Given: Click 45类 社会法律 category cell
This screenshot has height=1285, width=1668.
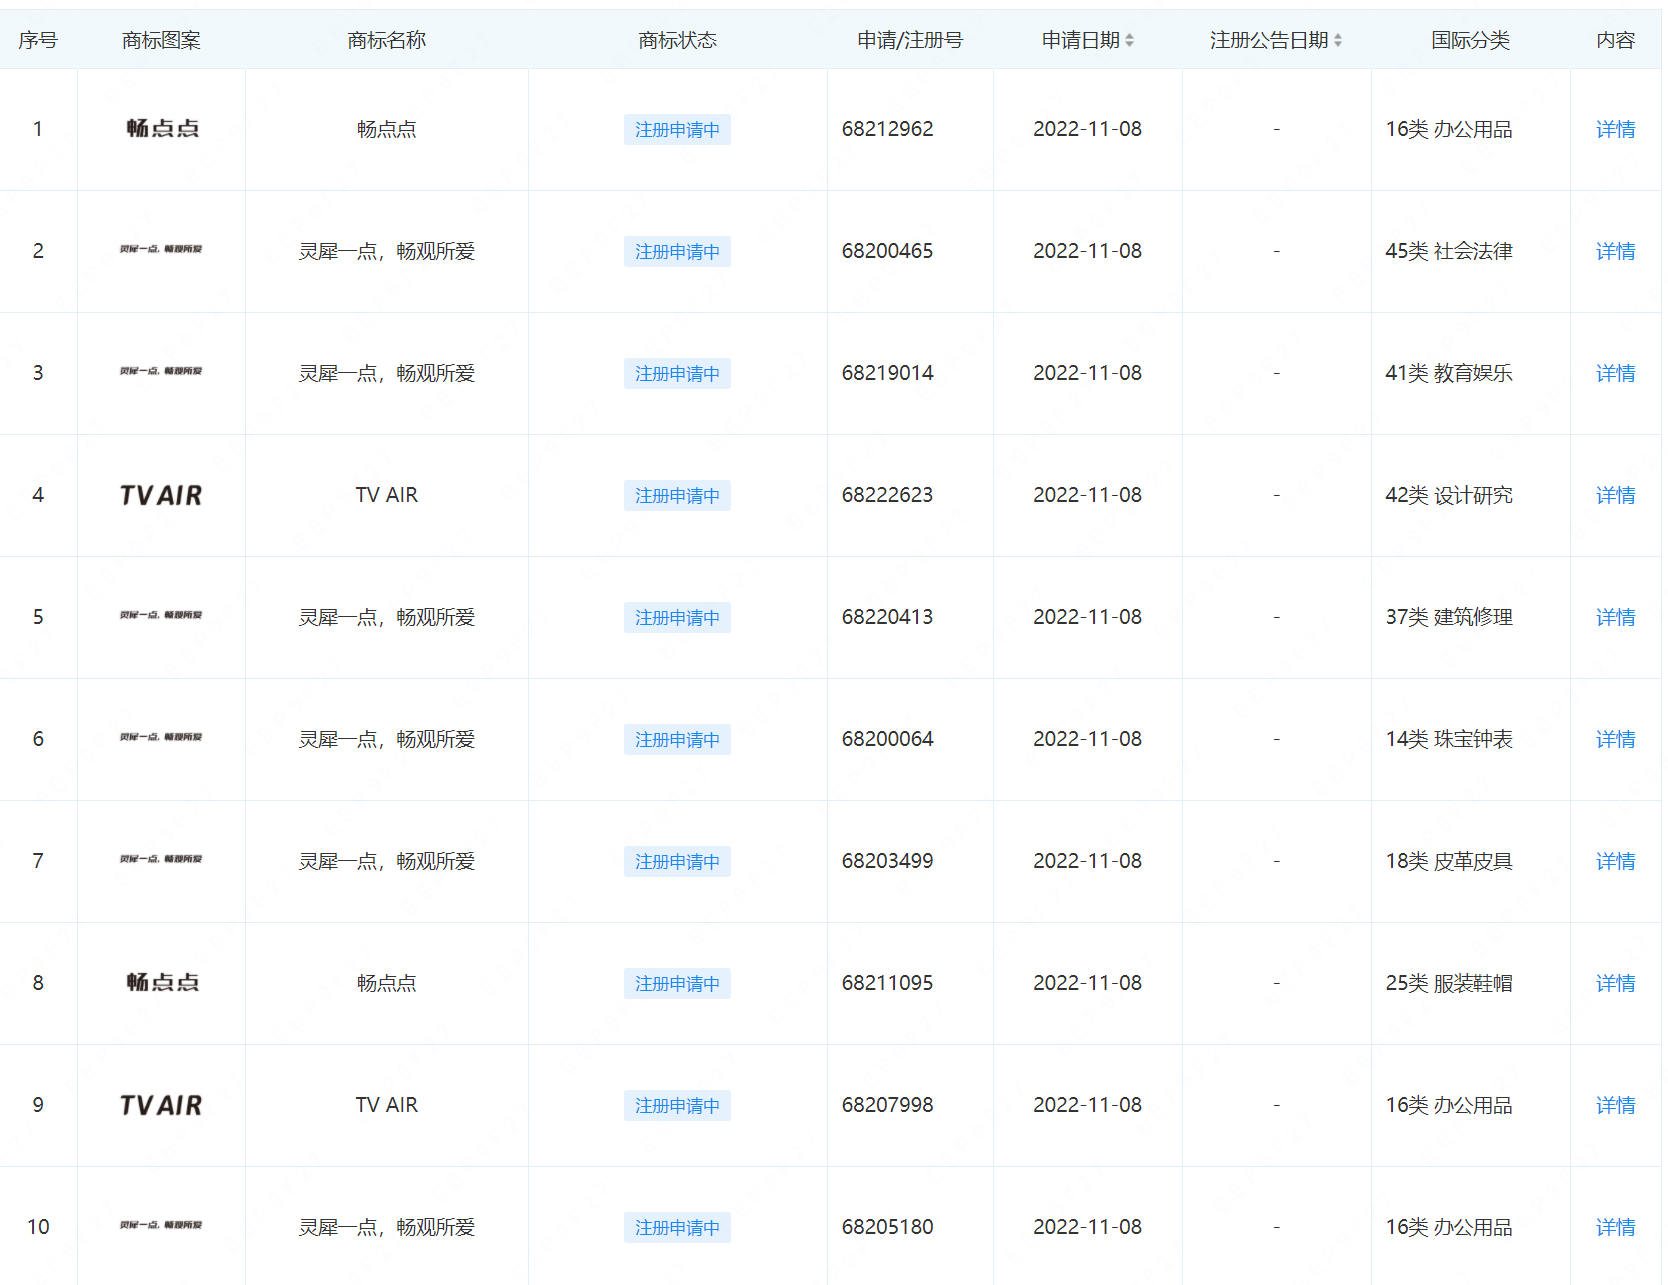Looking at the screenshot, I should click(1449, 251).
